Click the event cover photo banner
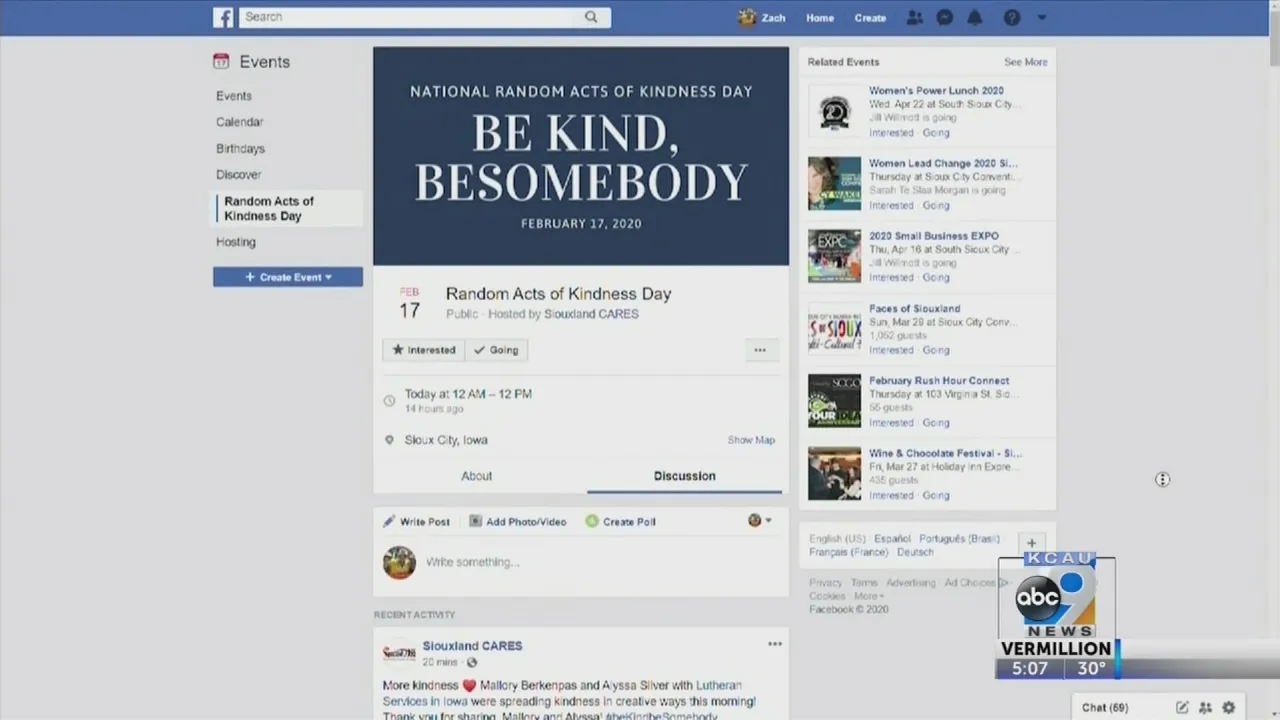 tap(581, 156)
